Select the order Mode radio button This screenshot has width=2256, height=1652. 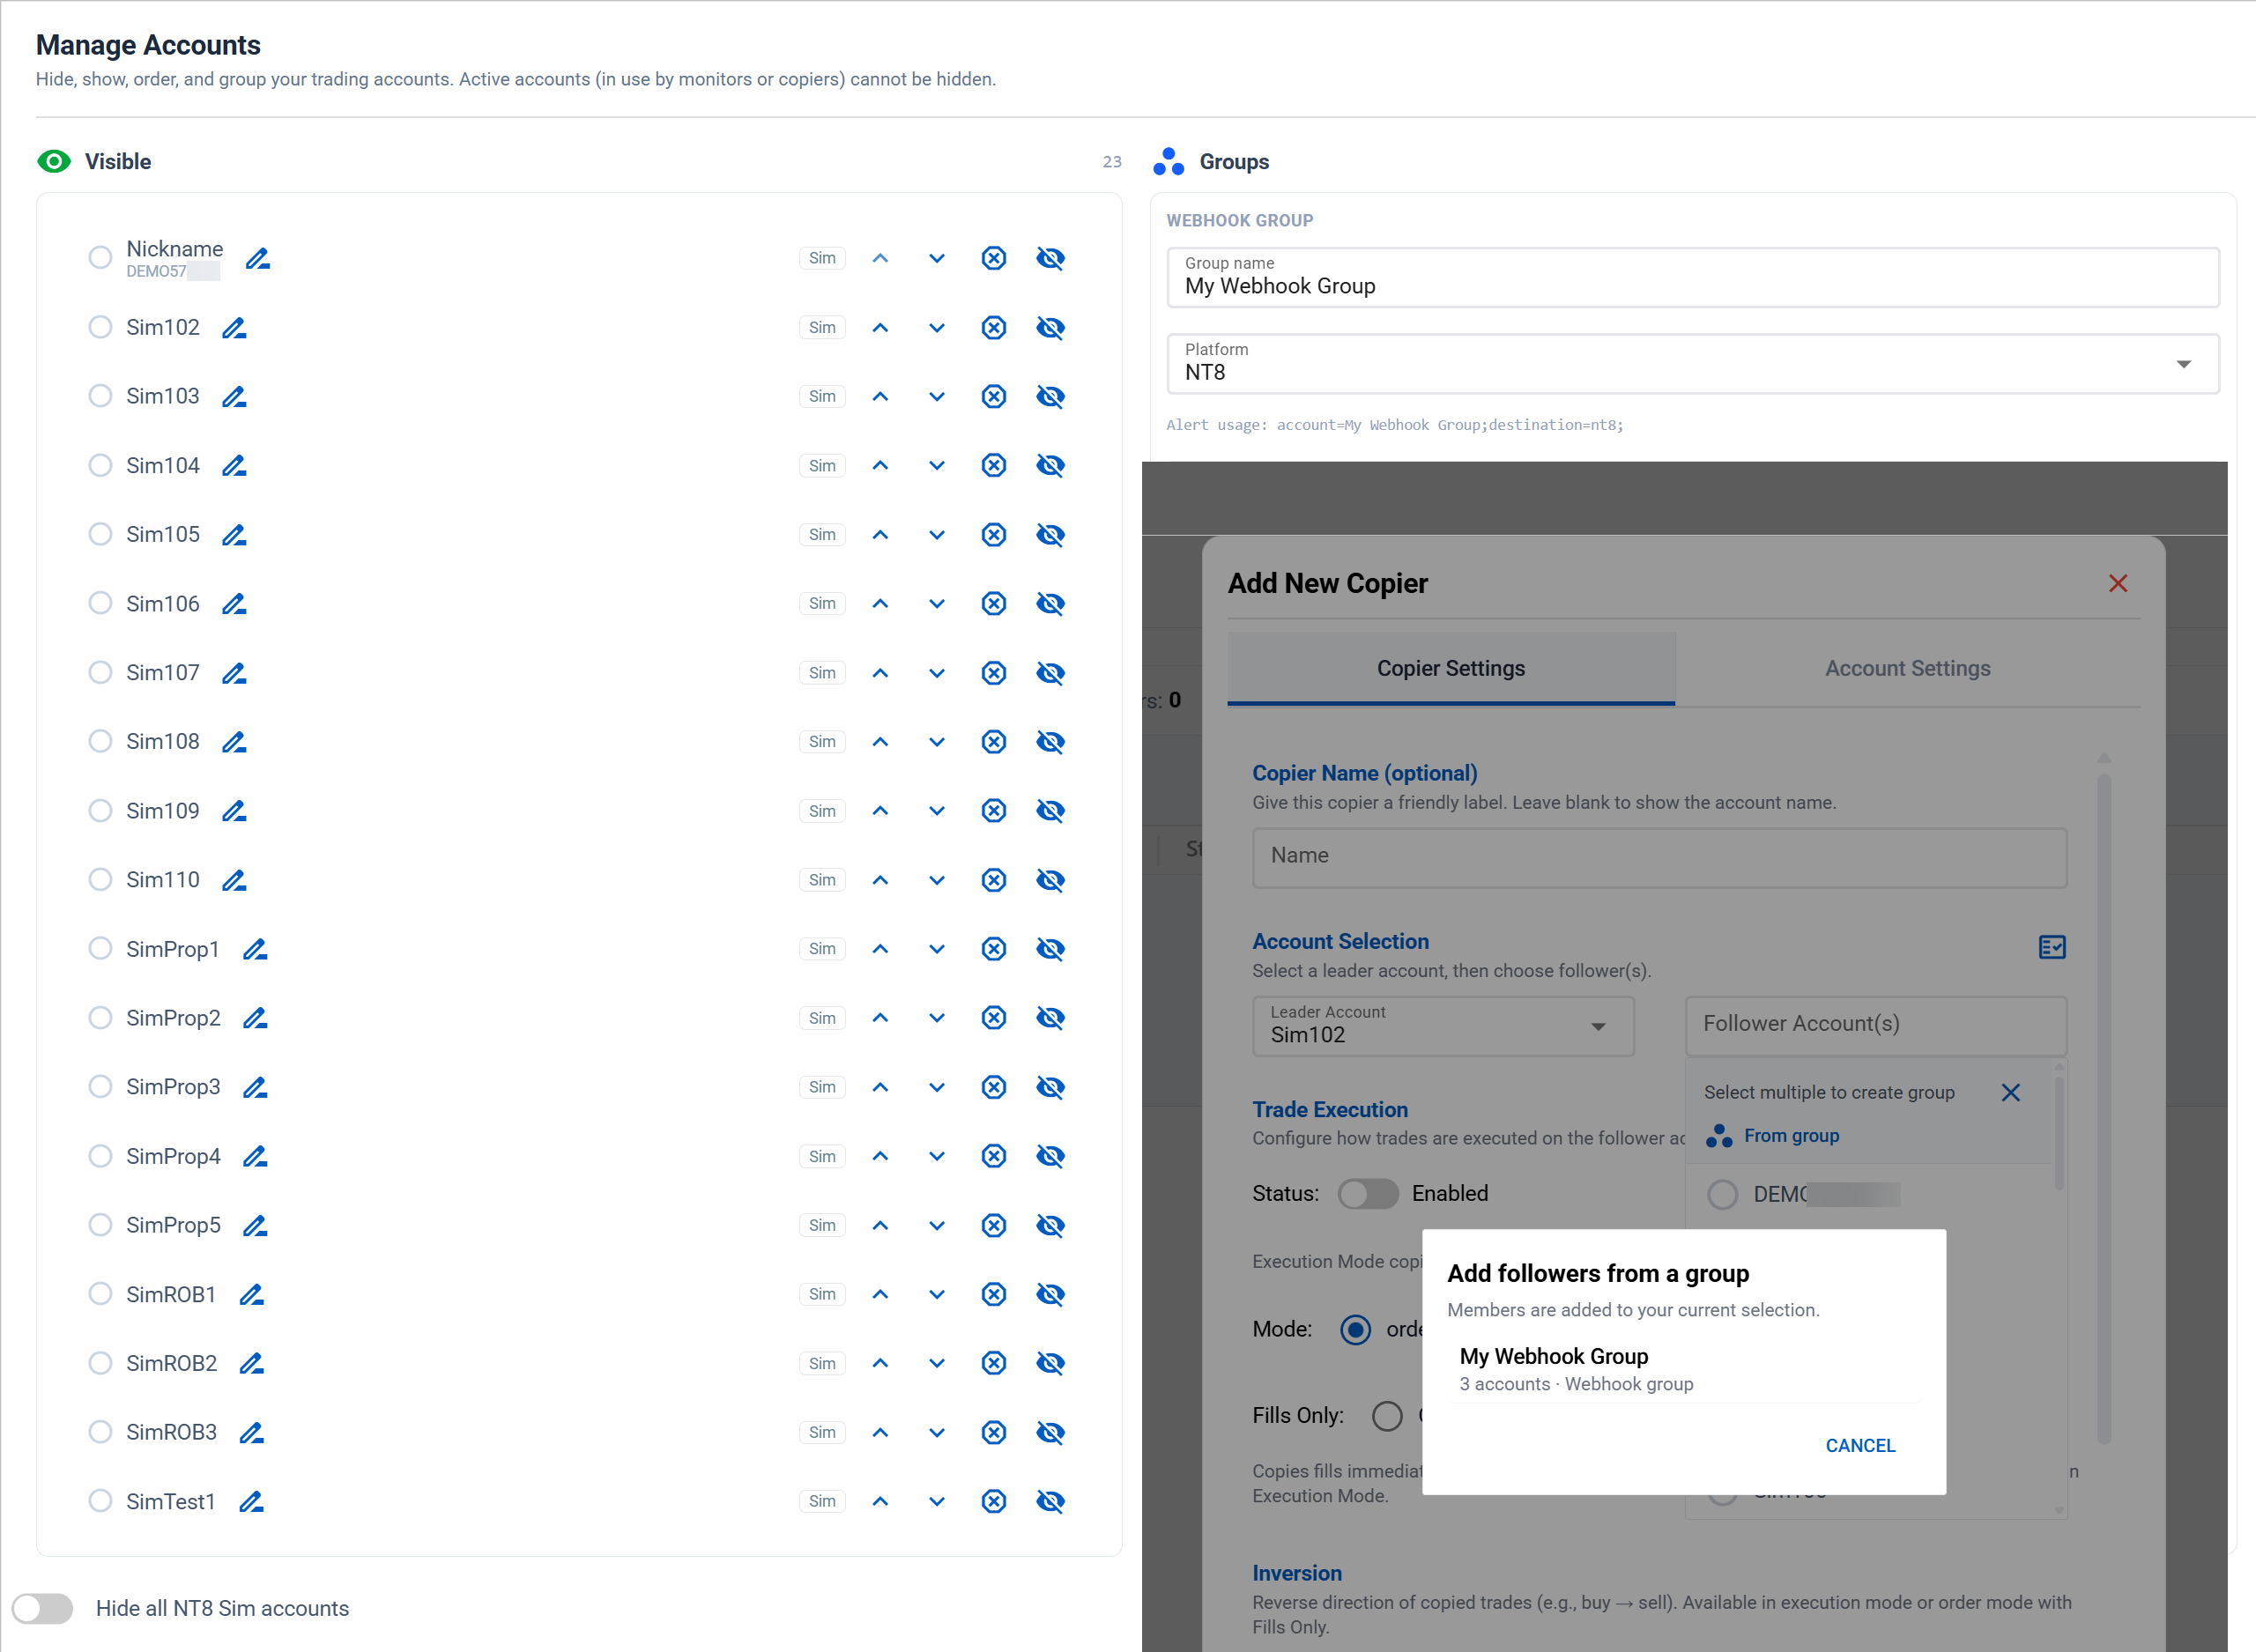[x=1356, y=1329]
